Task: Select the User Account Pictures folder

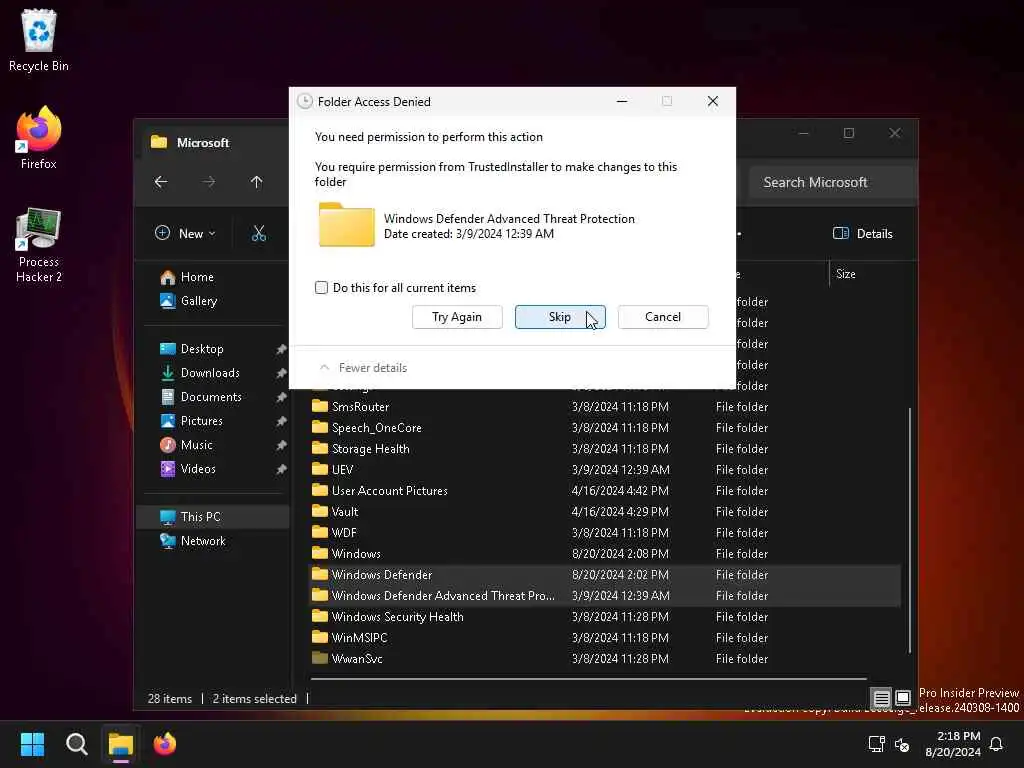Action: [605, 490]
